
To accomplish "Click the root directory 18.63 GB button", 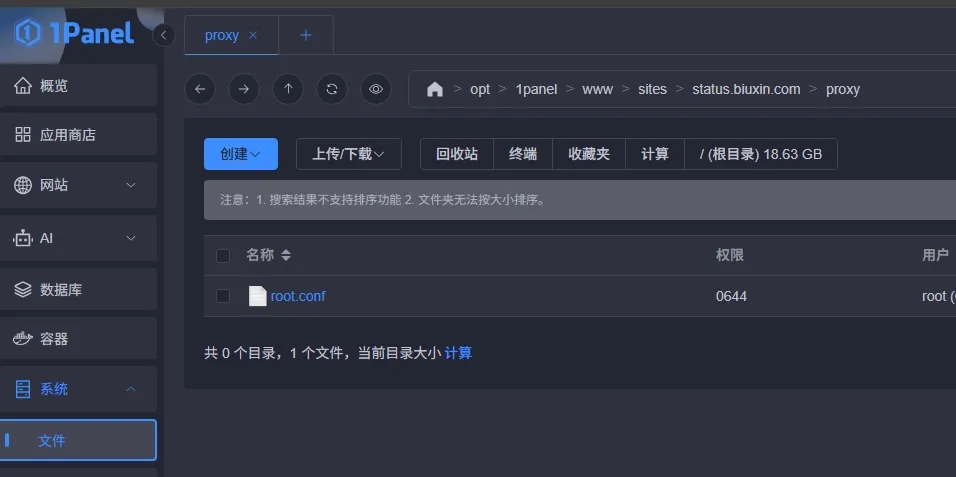I will 761,154.
